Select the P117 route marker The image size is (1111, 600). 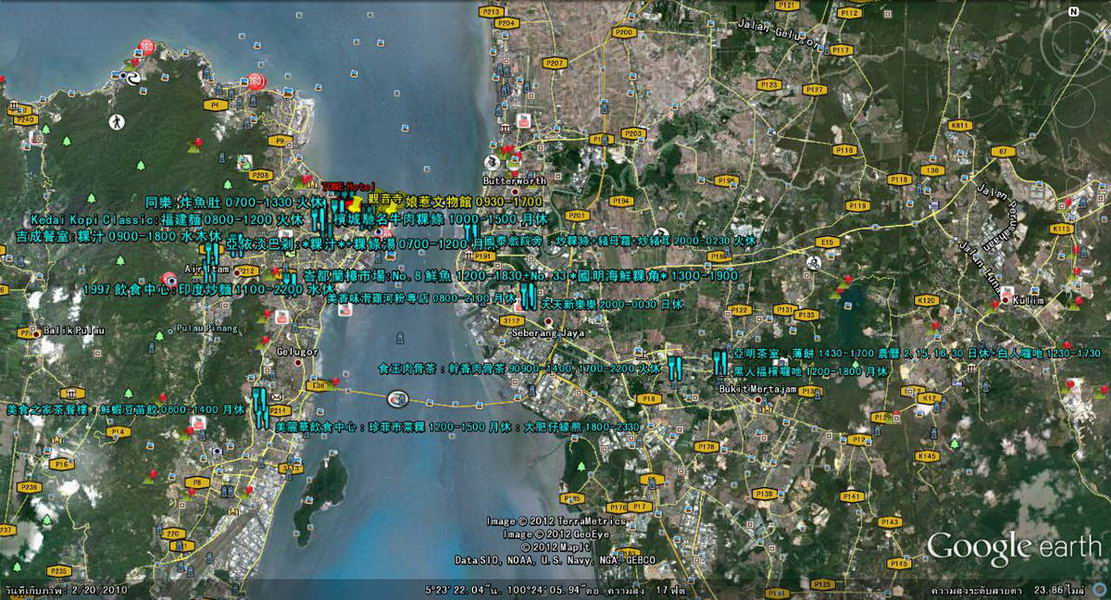(x=840, y=50)
